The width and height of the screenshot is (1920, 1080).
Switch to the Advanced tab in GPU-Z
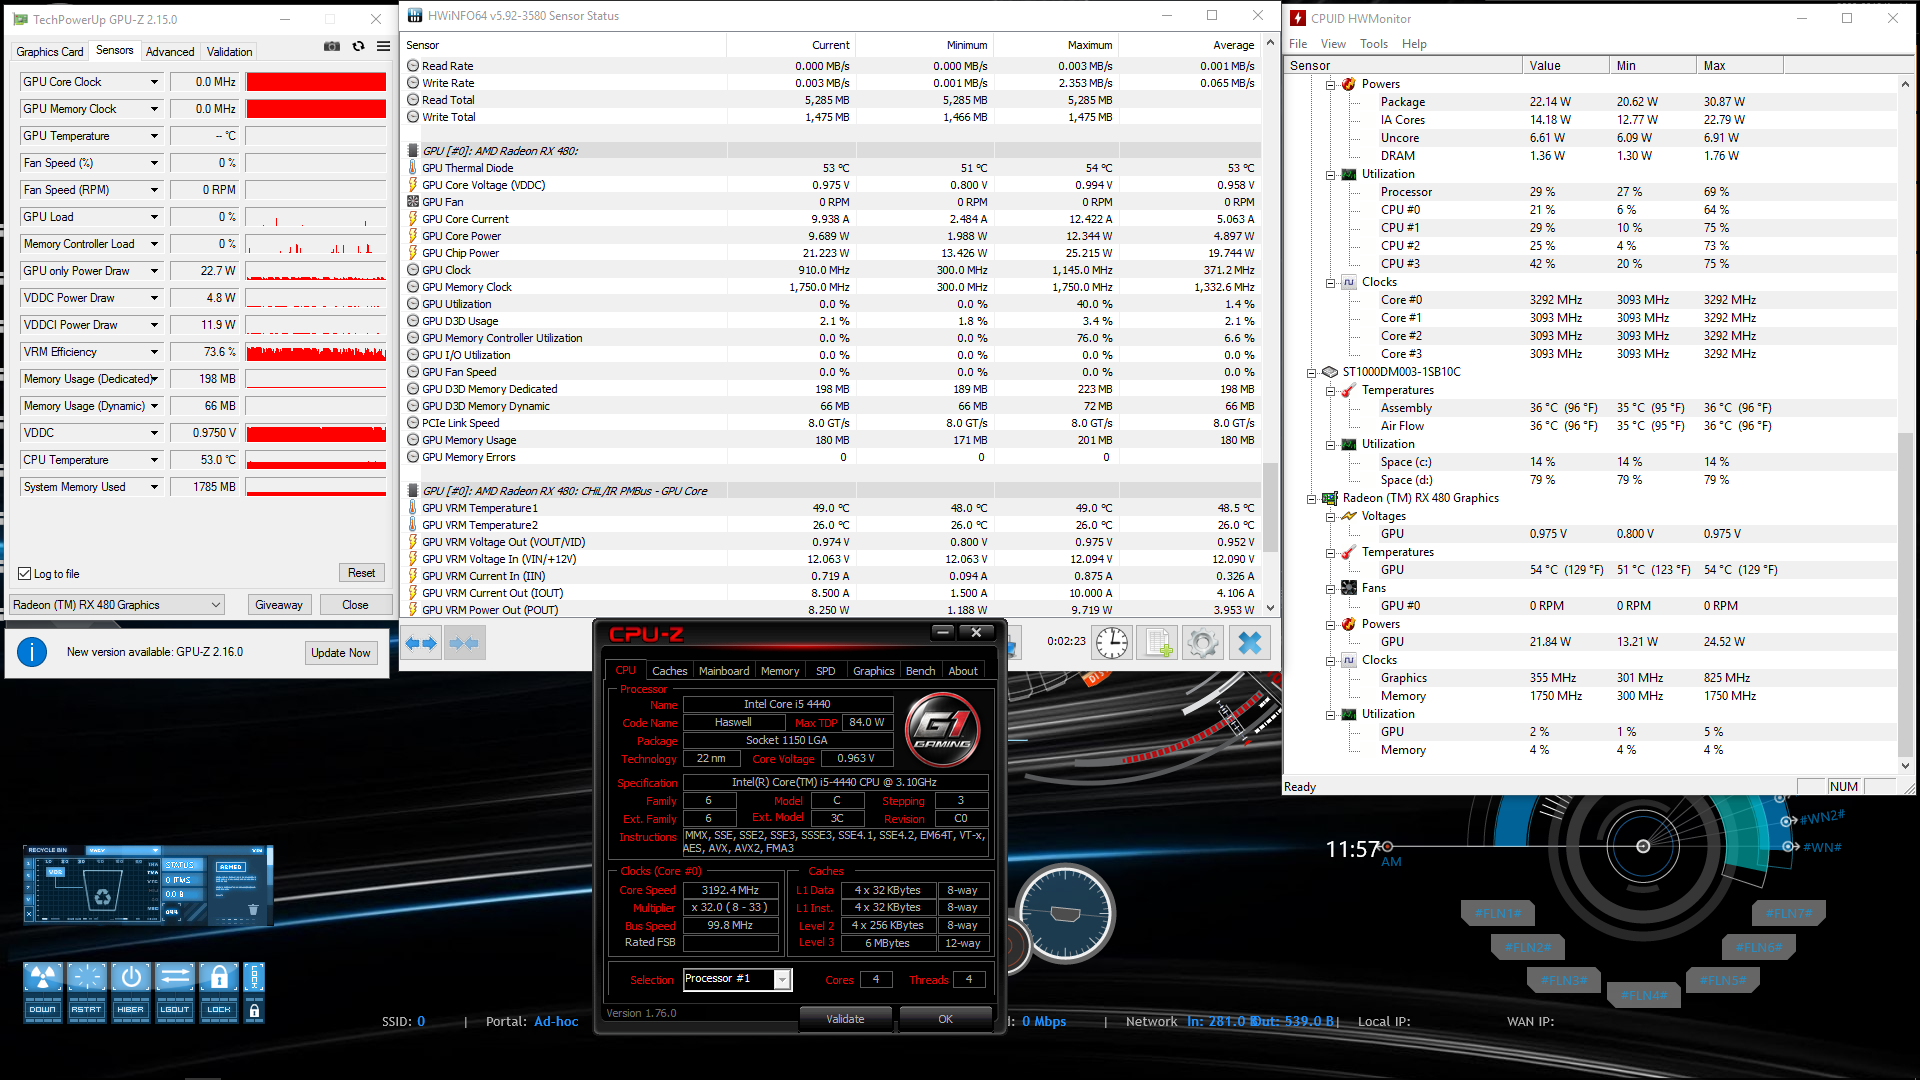point(170,52)
